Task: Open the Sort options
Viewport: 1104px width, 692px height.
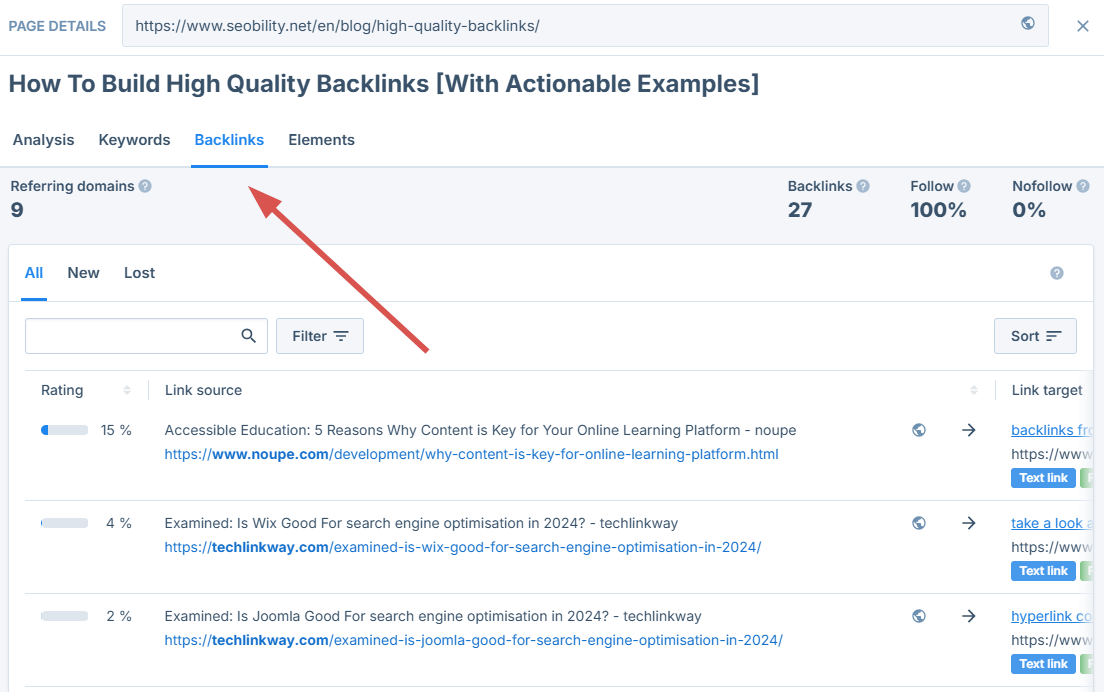Action: 1035,336
